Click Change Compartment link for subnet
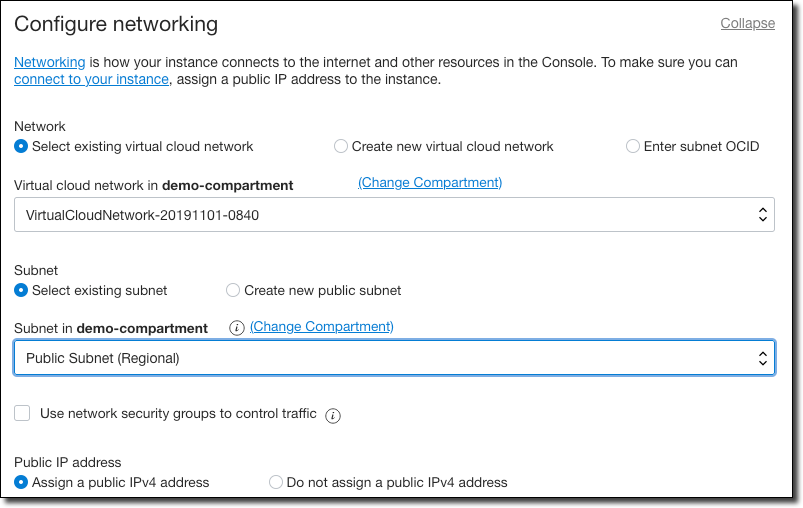 point(321,326)
